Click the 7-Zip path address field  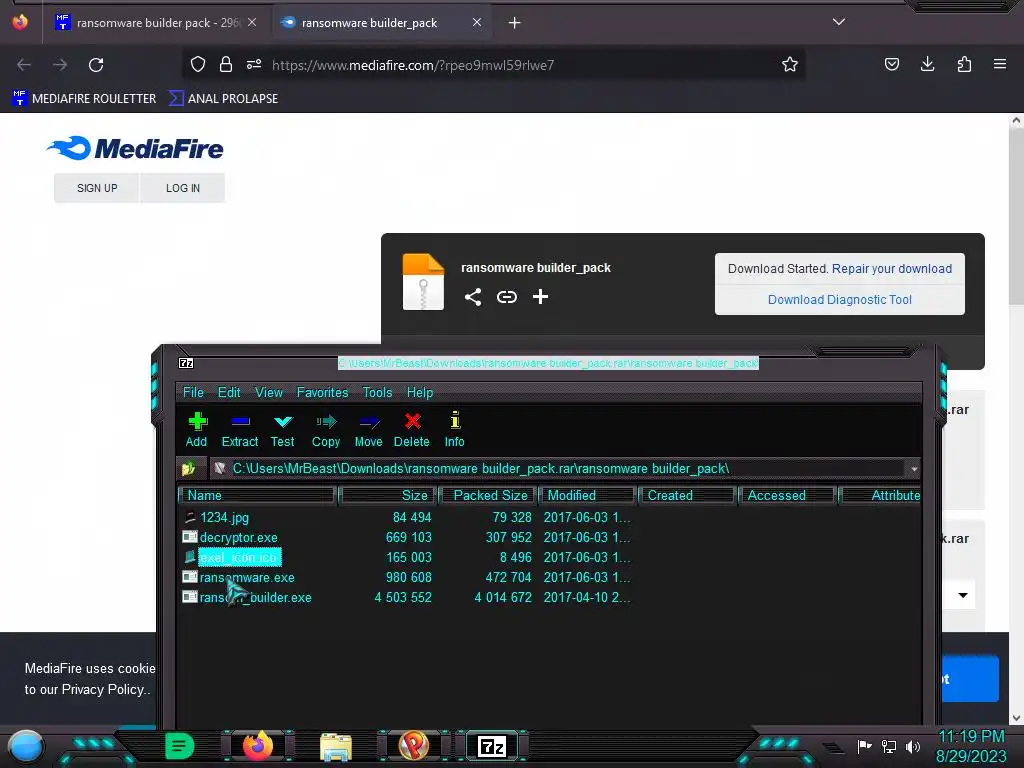tap(558, 469)
